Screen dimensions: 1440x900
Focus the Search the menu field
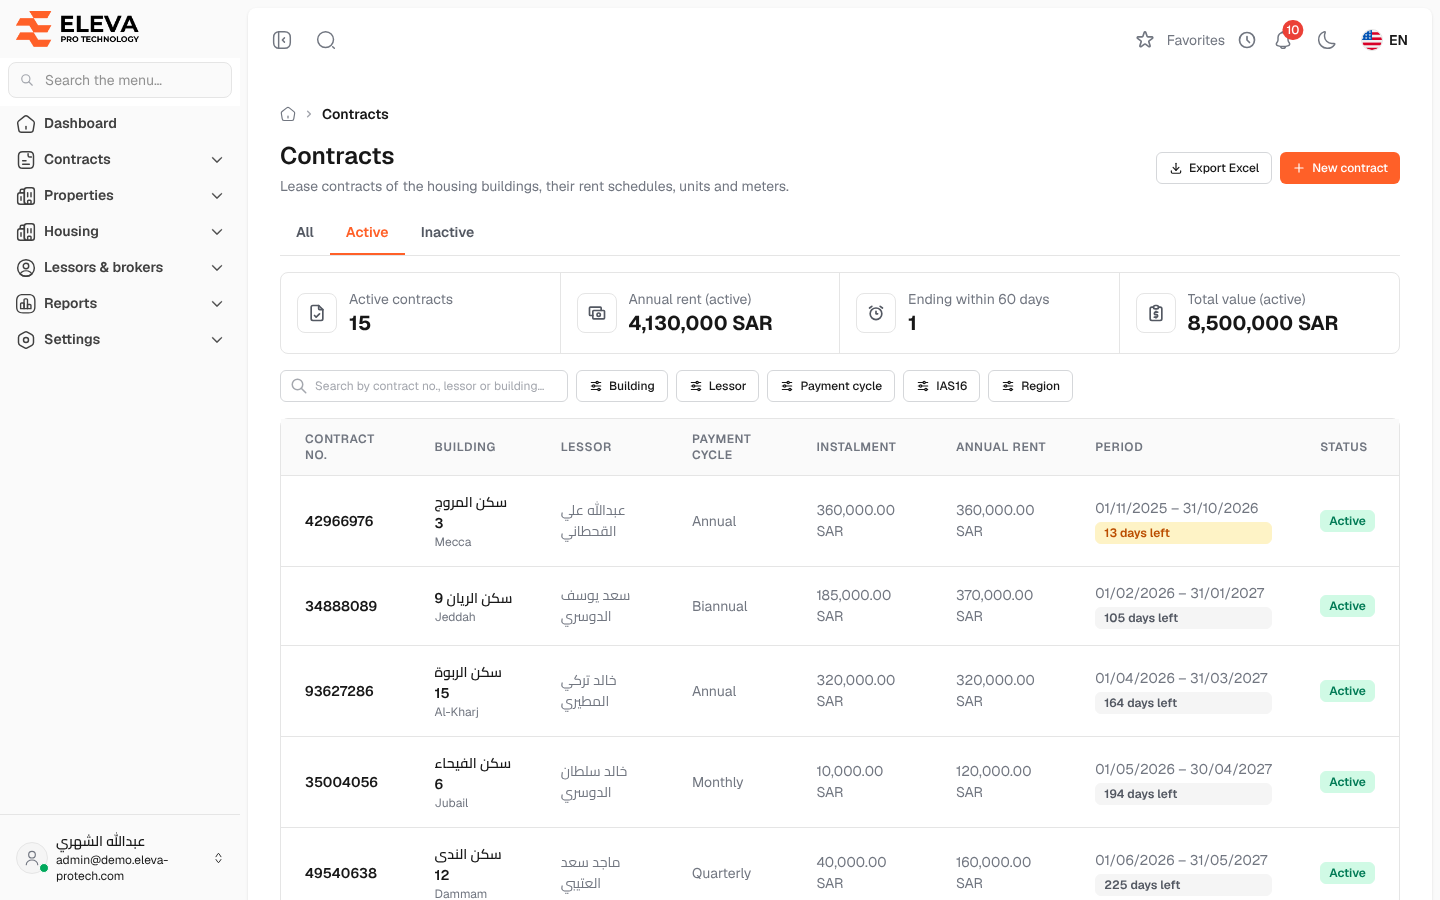120,80
